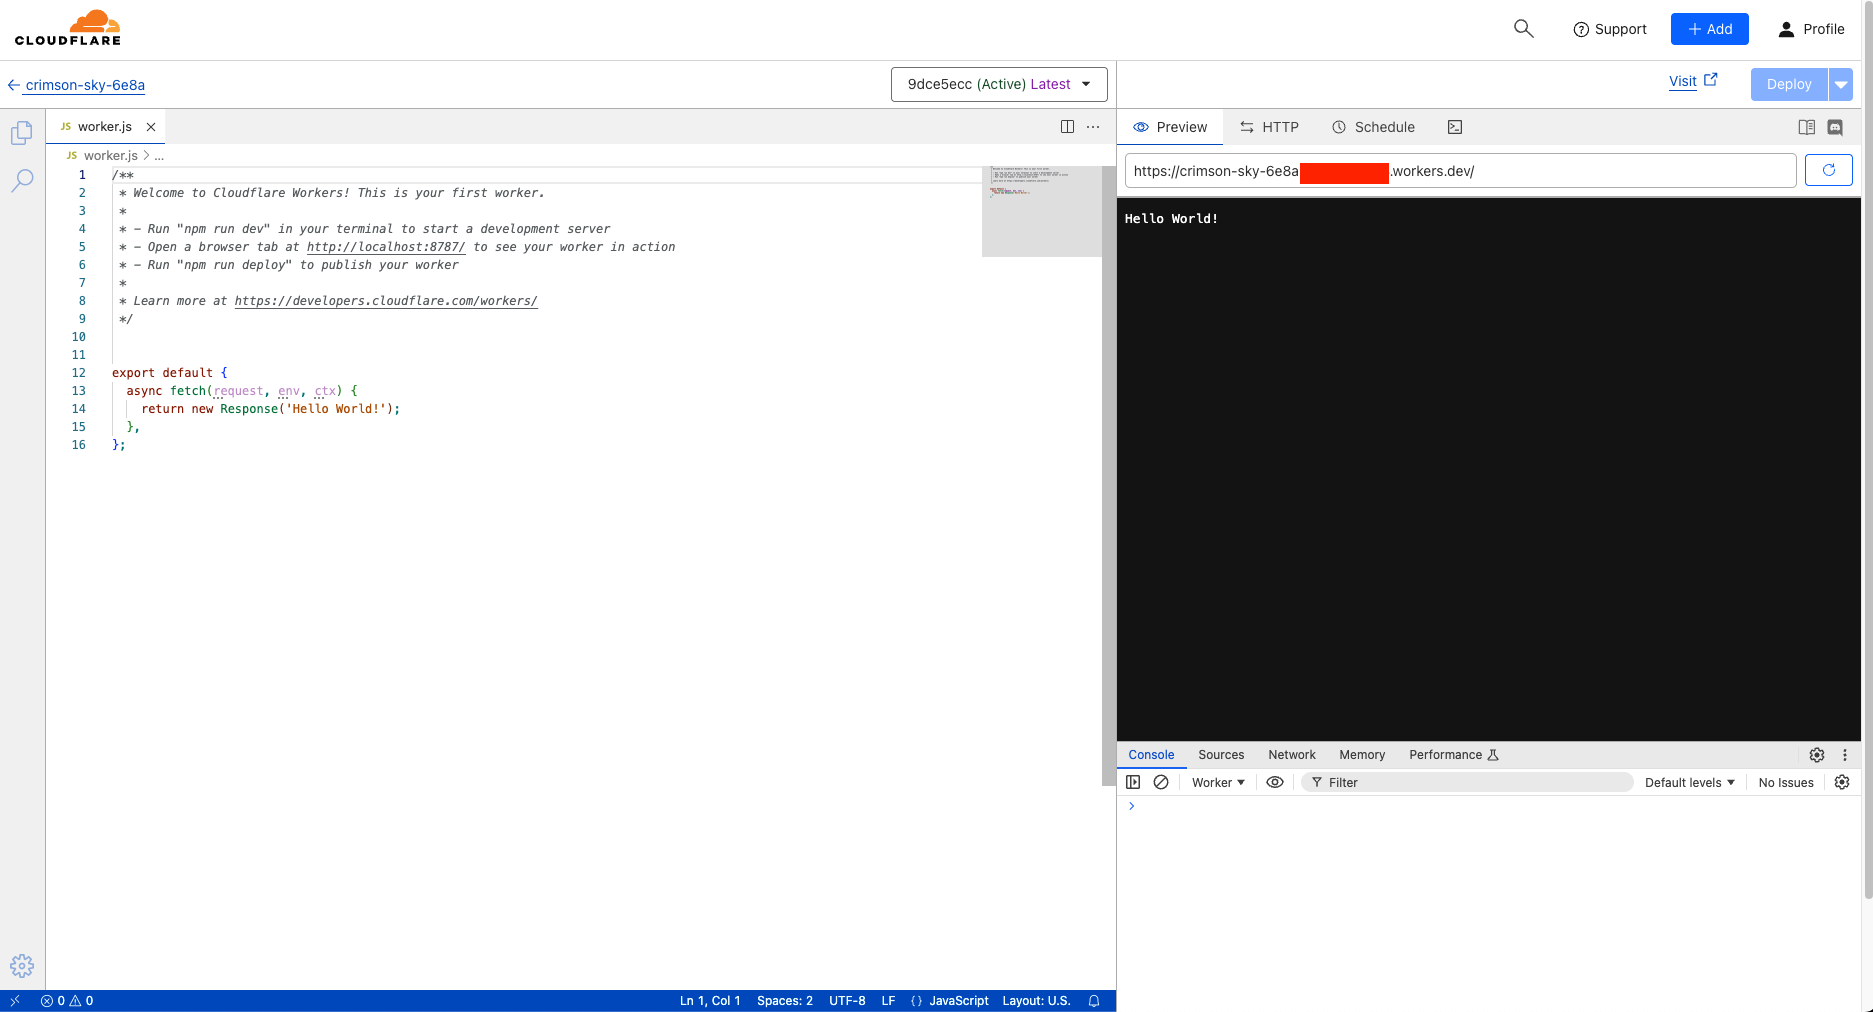Open the manage gear icon in sidebar
This screenshot has width=1873, height=1012.
point(22,966)
